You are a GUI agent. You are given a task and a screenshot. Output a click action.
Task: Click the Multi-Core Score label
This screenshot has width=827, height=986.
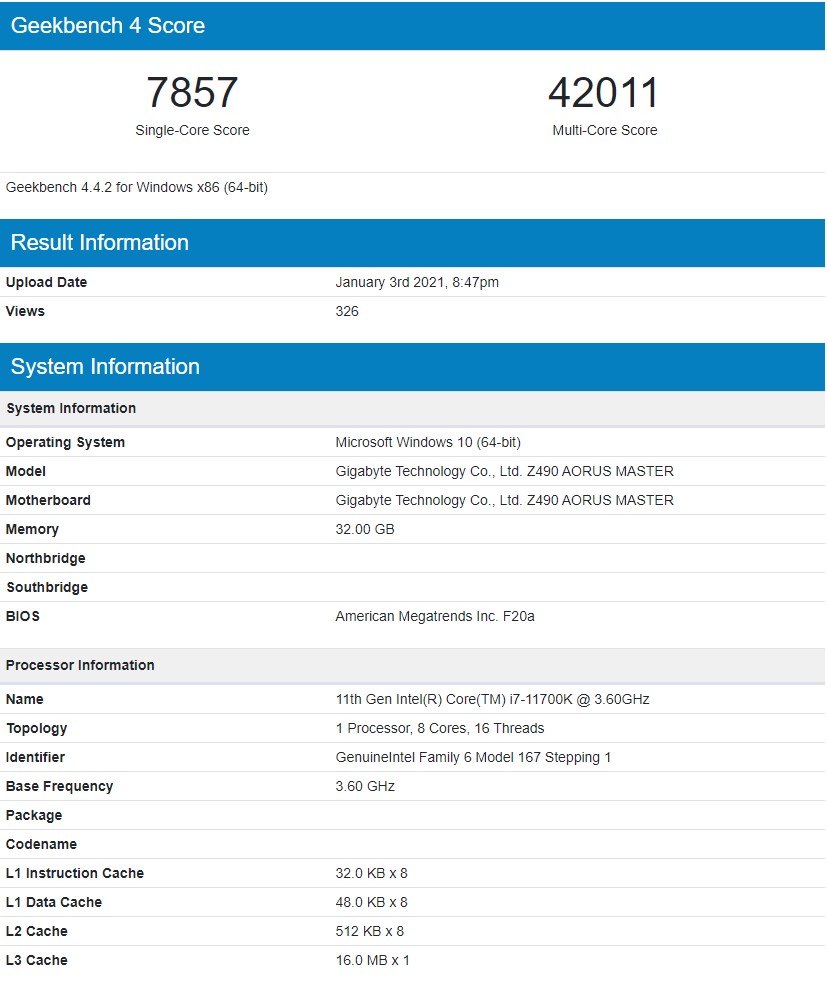(604, 130)
